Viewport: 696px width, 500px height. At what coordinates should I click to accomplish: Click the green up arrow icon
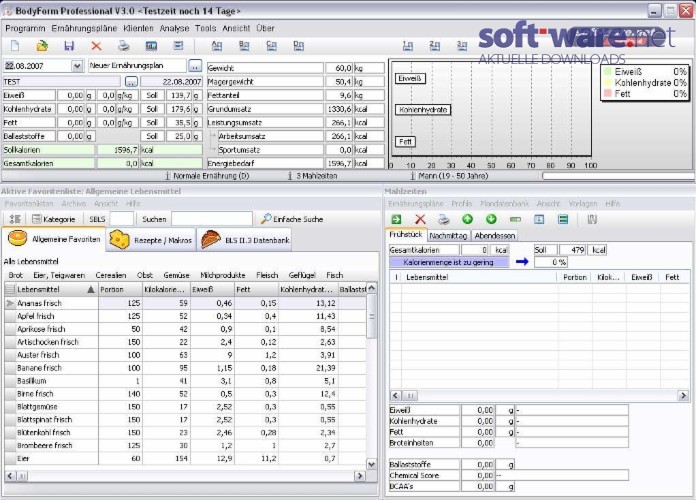tap(467, 218)
